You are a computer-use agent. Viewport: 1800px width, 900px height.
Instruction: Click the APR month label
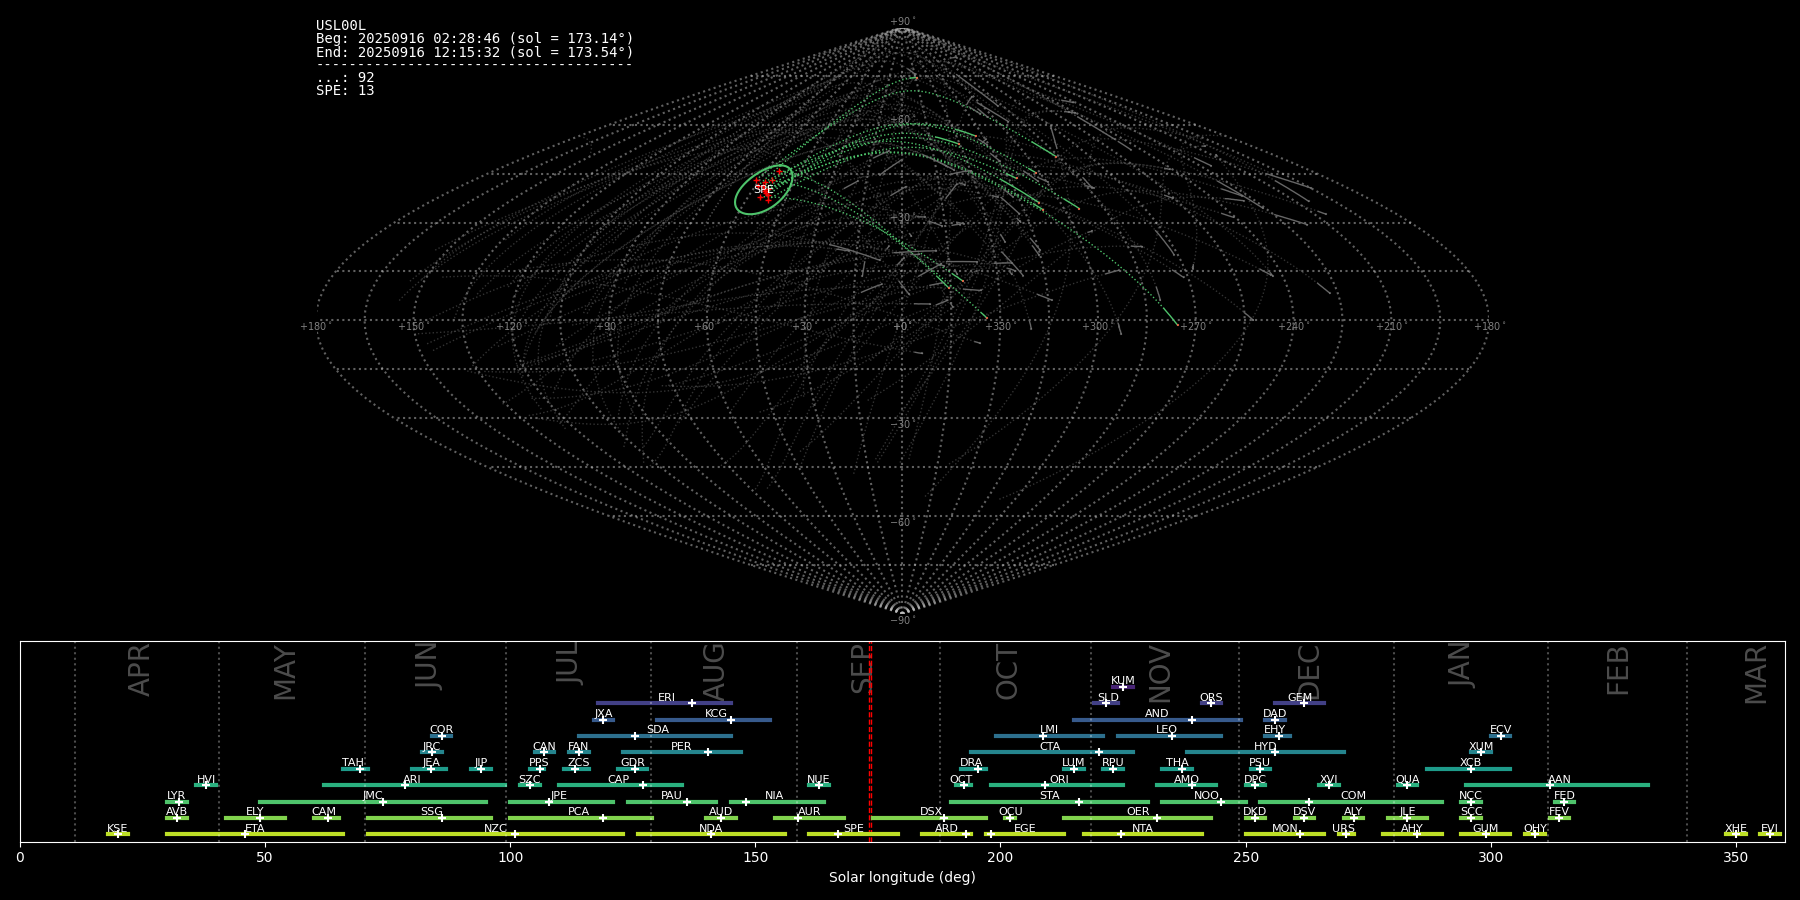[139, 670]
